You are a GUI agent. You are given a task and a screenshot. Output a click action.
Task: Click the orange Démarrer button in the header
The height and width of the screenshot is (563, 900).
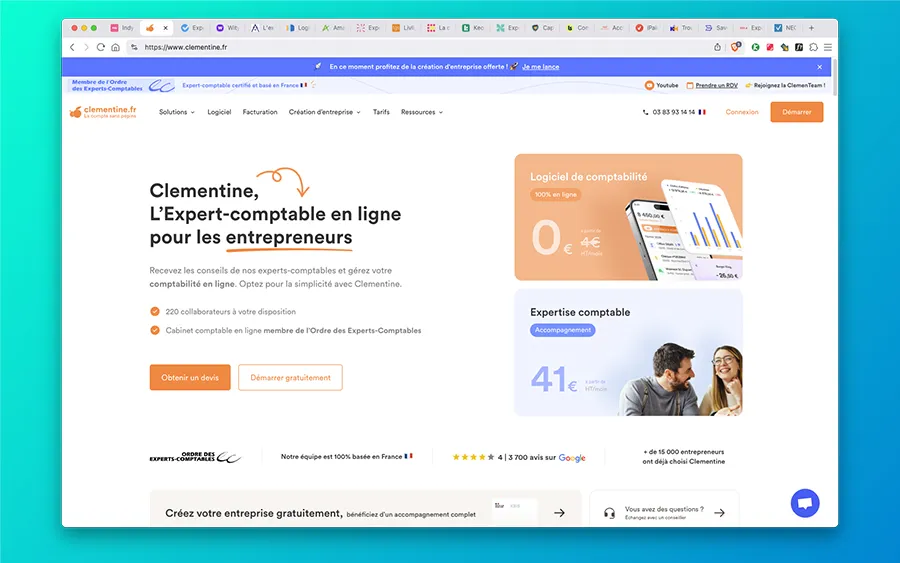[x=797, y=112]
